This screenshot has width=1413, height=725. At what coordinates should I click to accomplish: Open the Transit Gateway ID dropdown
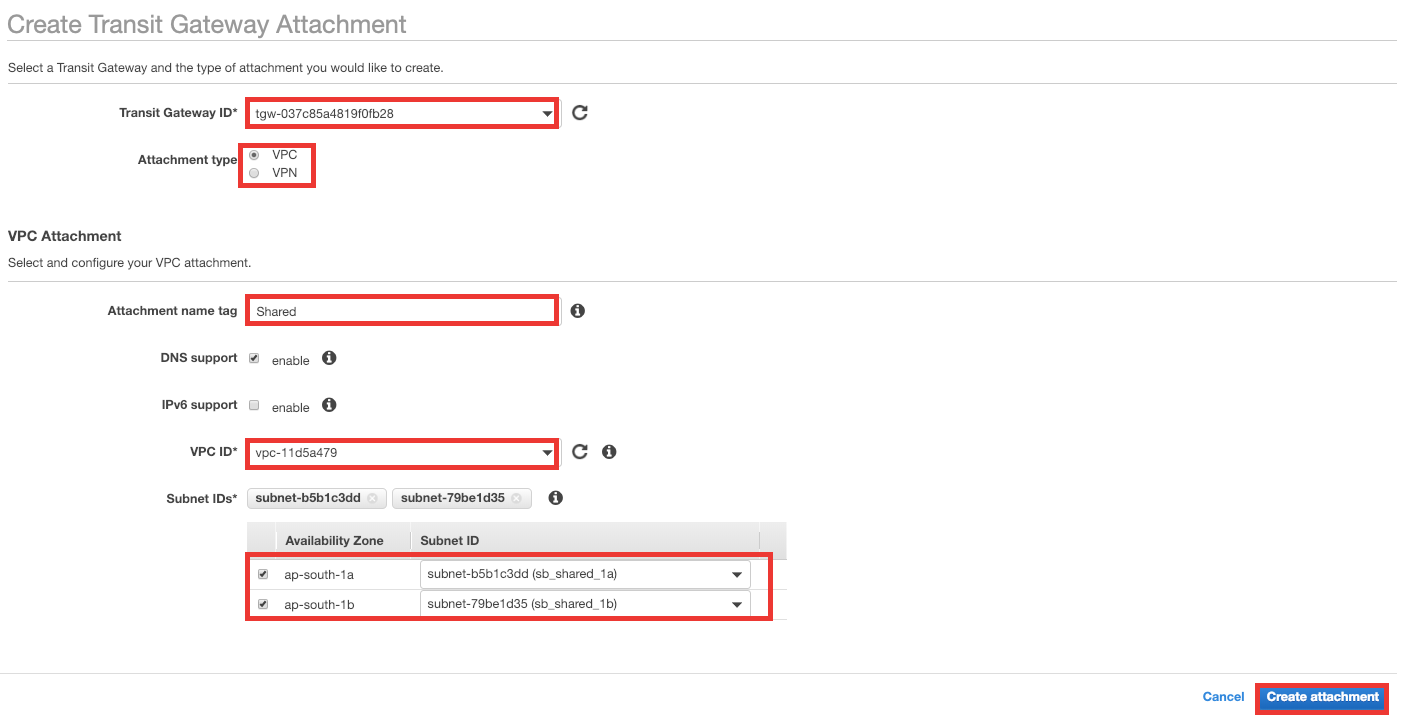click(544, 113)
